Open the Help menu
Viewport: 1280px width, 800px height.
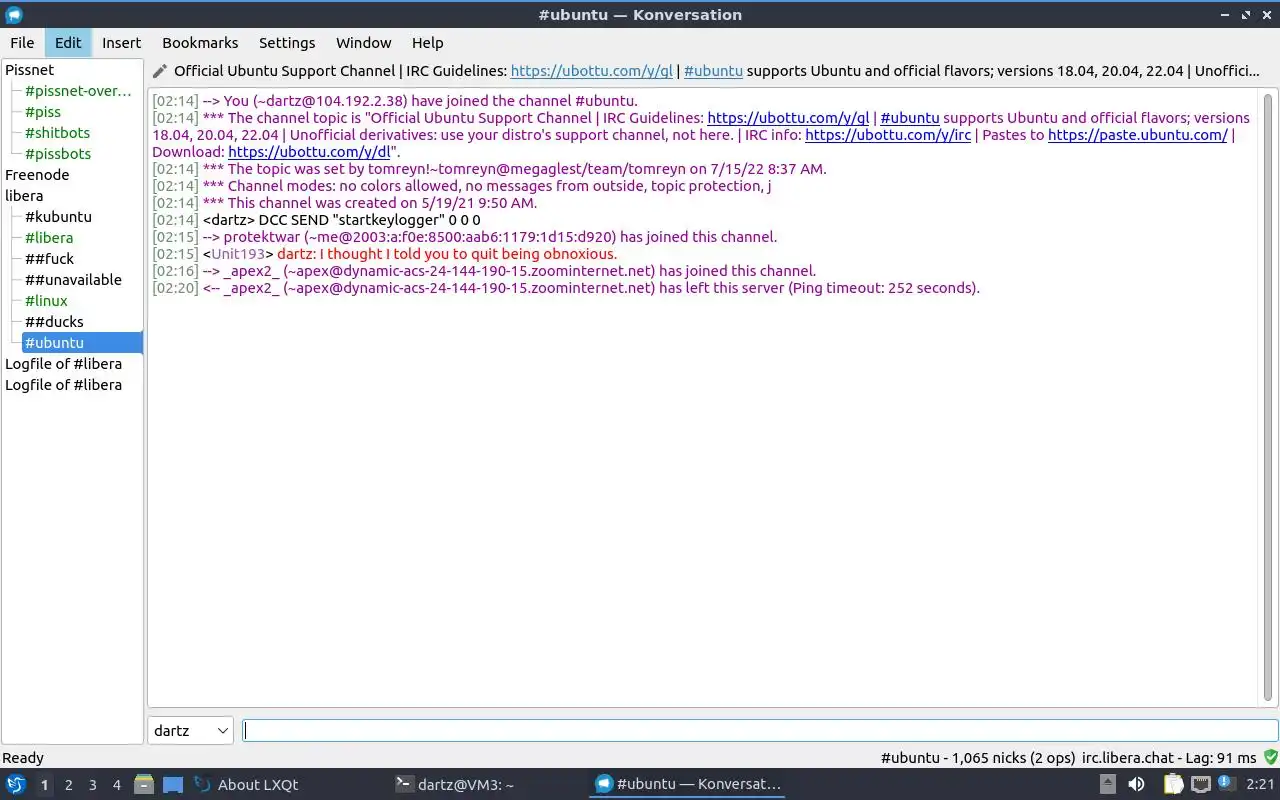[x=427, y=43]
